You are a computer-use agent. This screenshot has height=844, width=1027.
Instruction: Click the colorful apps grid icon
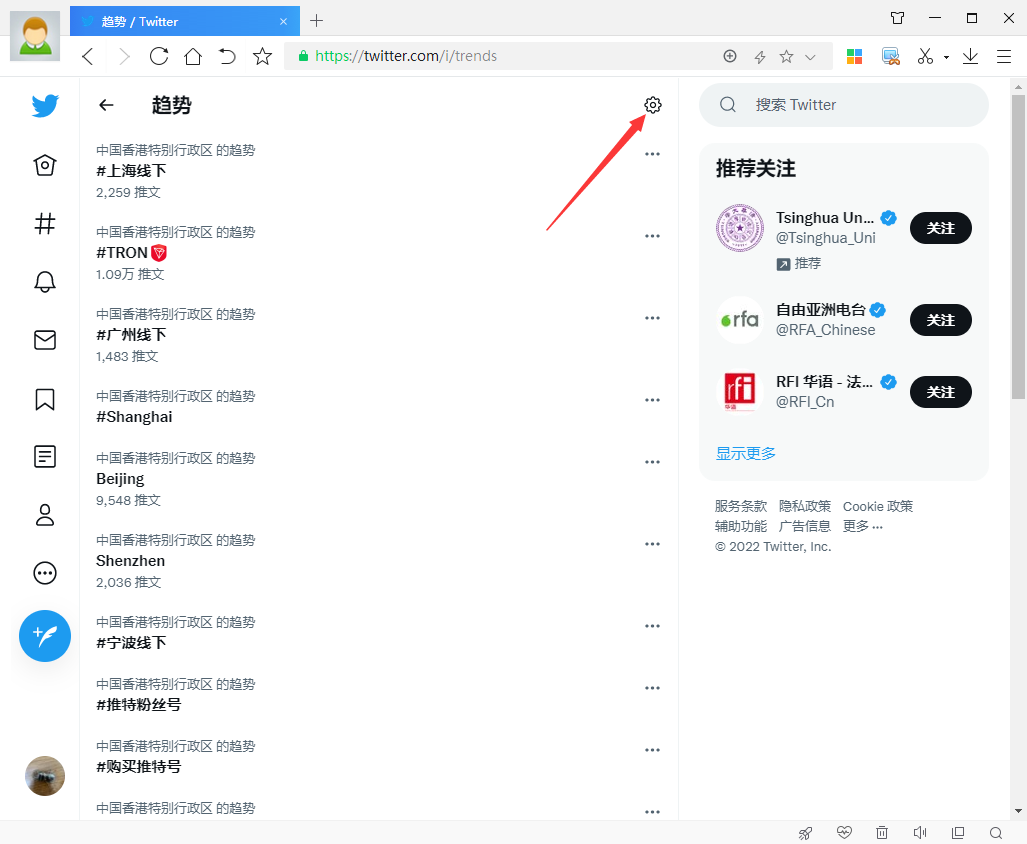pyautogui.click(x=854, y=56)
